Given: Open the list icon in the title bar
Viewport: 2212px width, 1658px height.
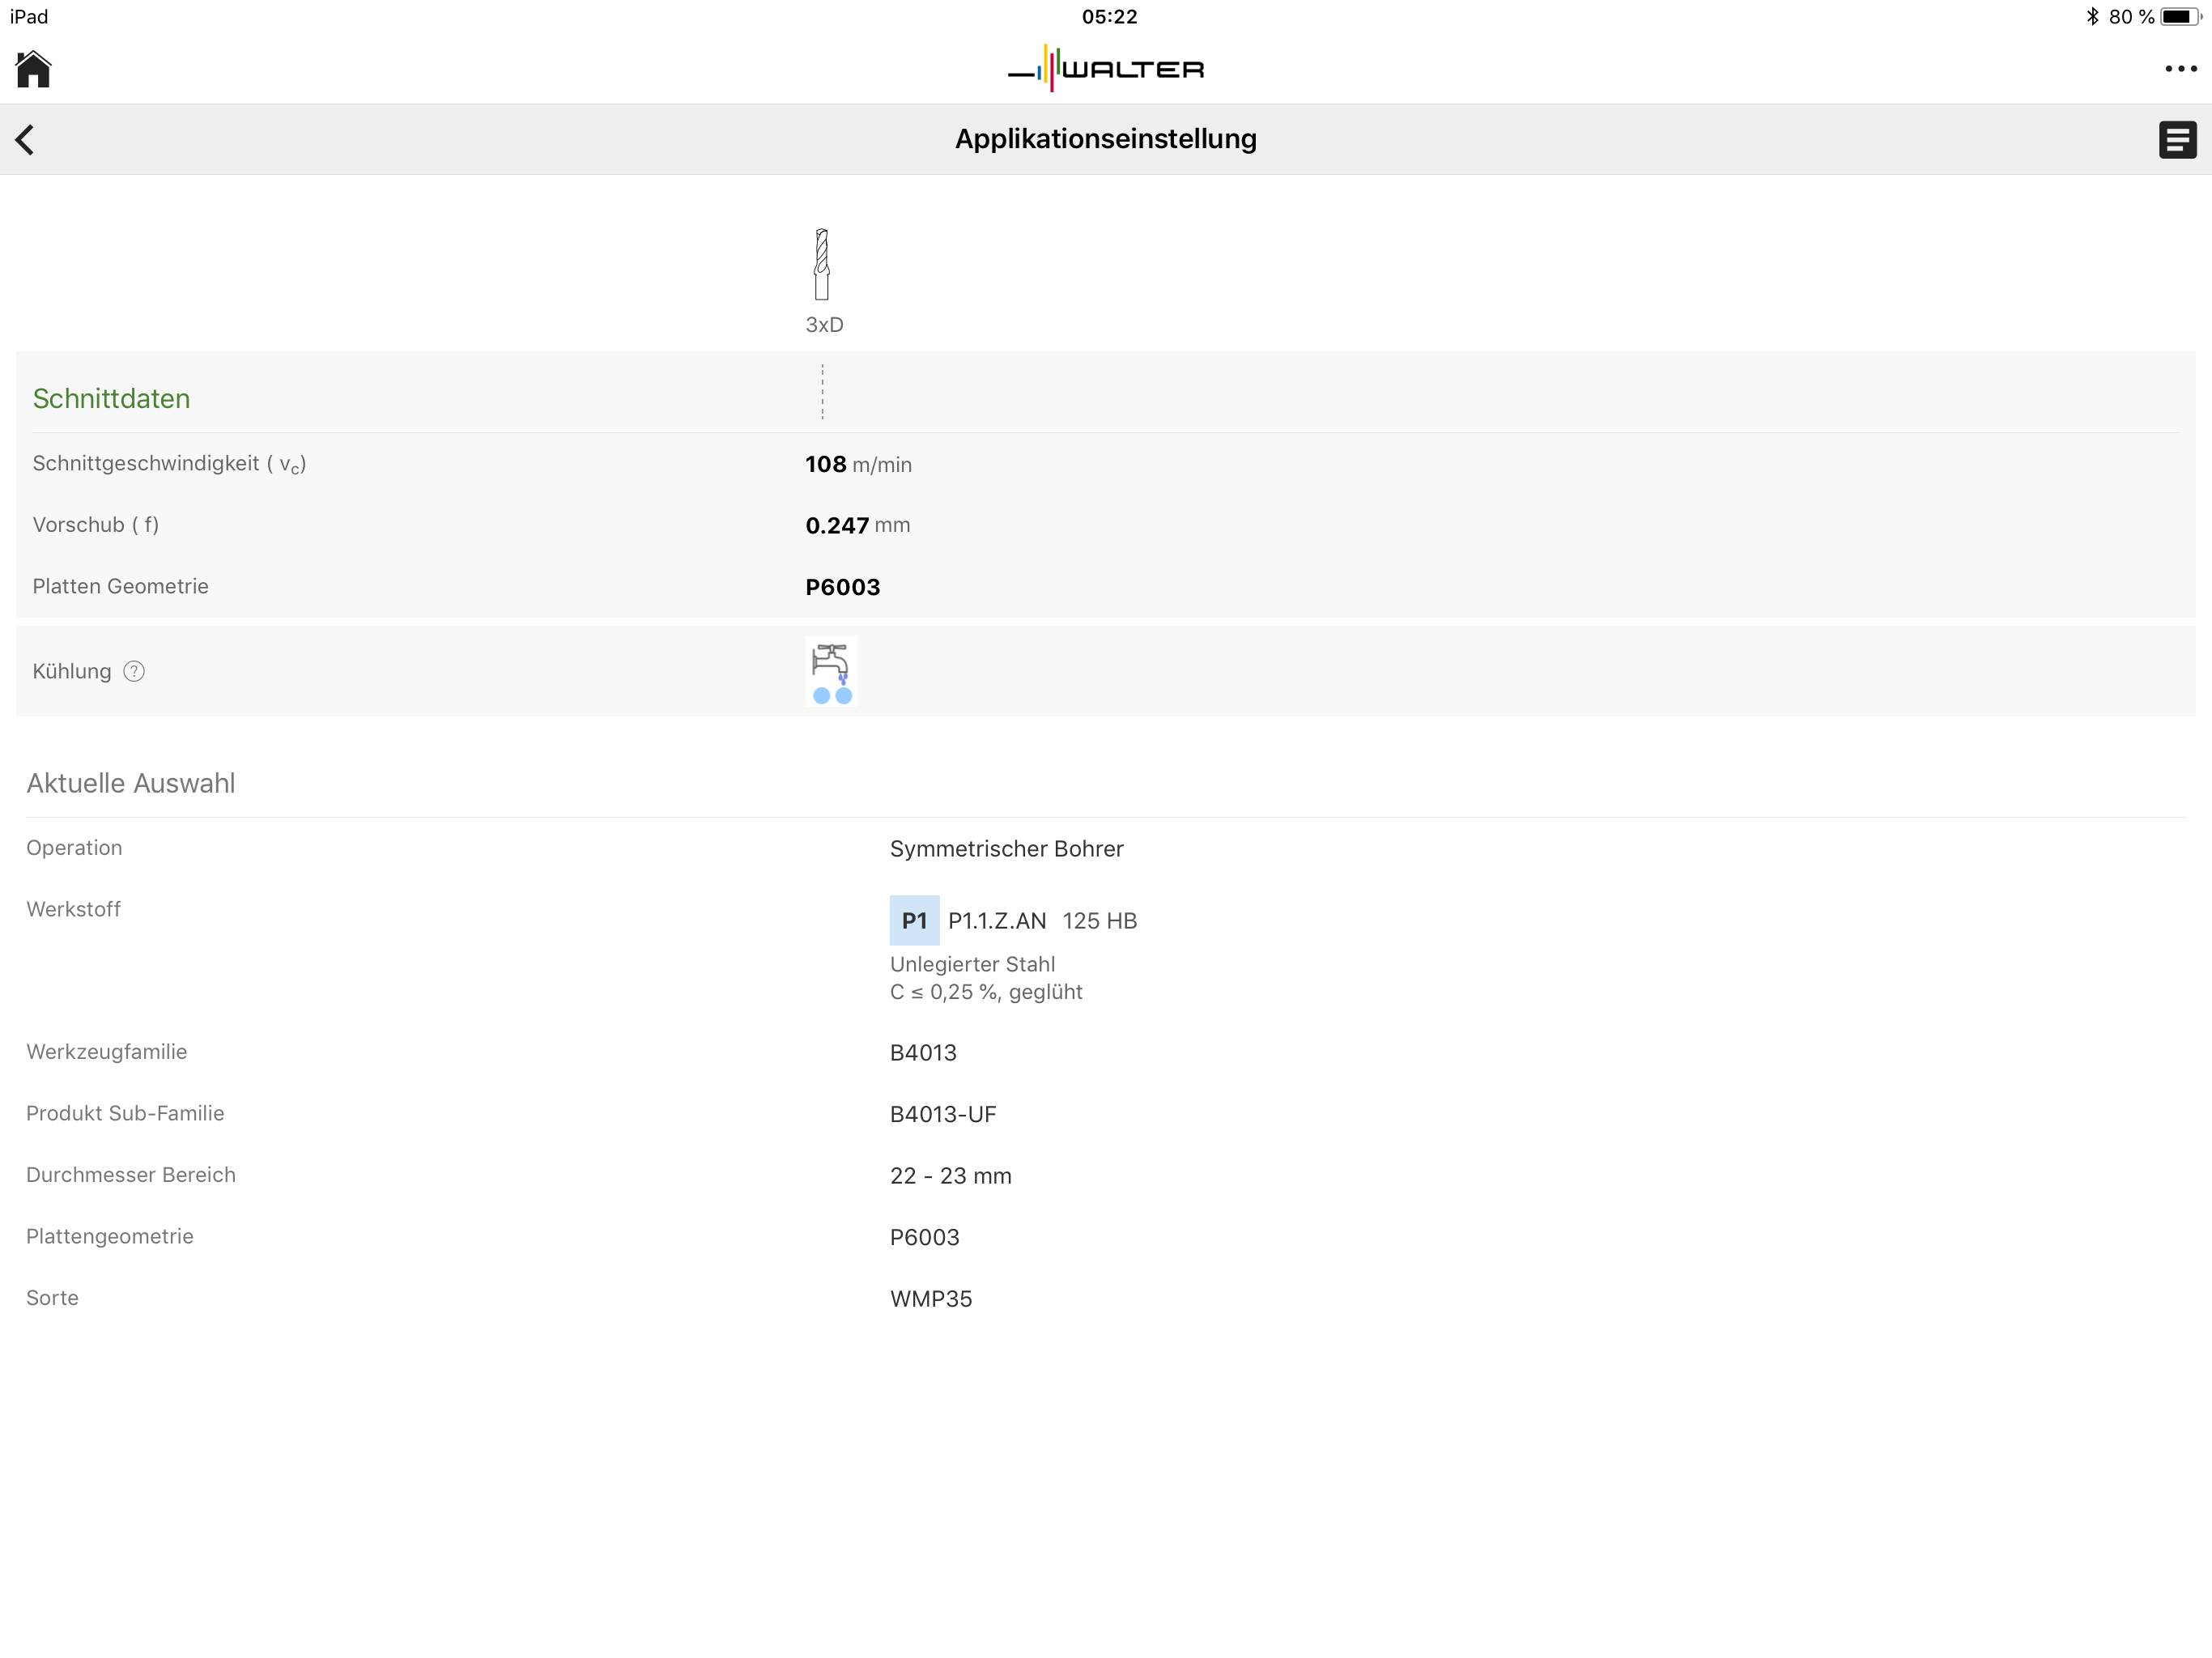Looking at the screenshot, I should coord(2176,139).
